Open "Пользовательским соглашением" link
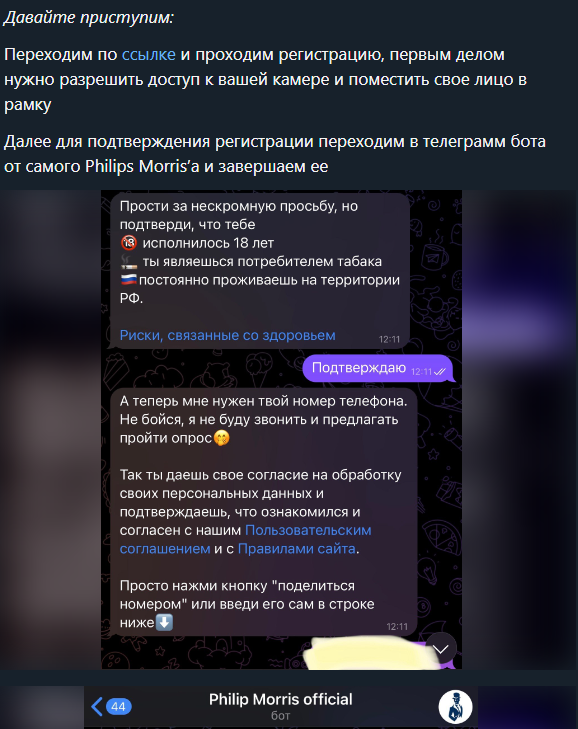578x729 pixels. click(246, 539)
